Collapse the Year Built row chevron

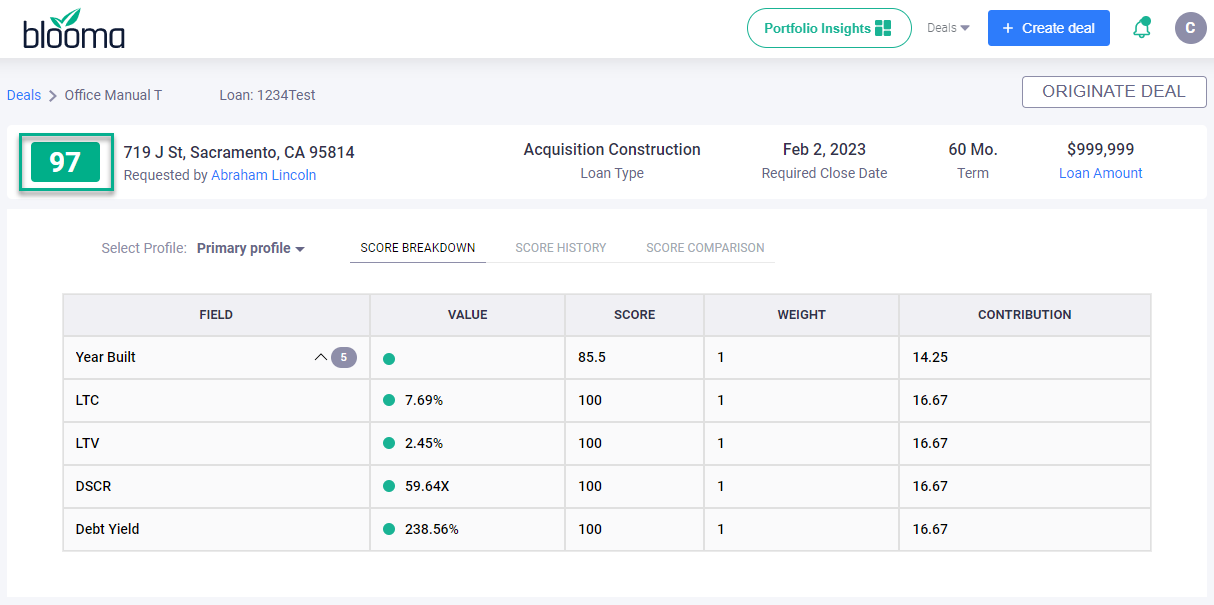(x=321, y=357)
